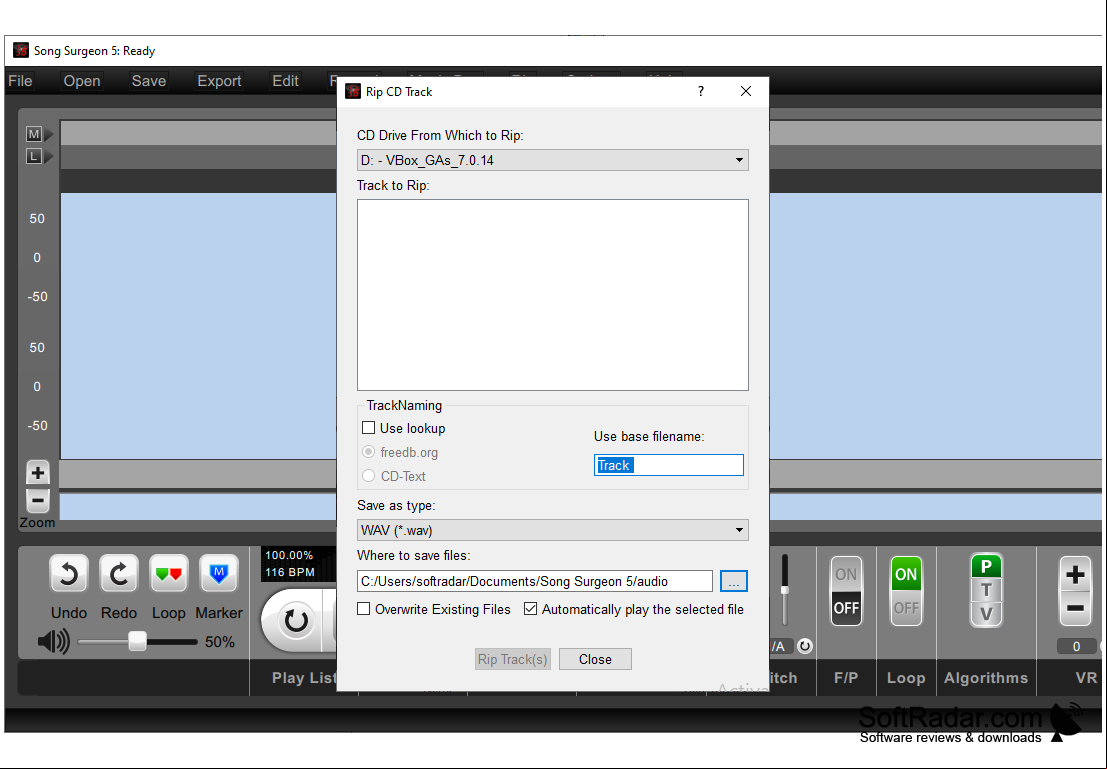Select the V algorithm button
This screenshot has height=769, width=1107.
(x=986, y=614)
